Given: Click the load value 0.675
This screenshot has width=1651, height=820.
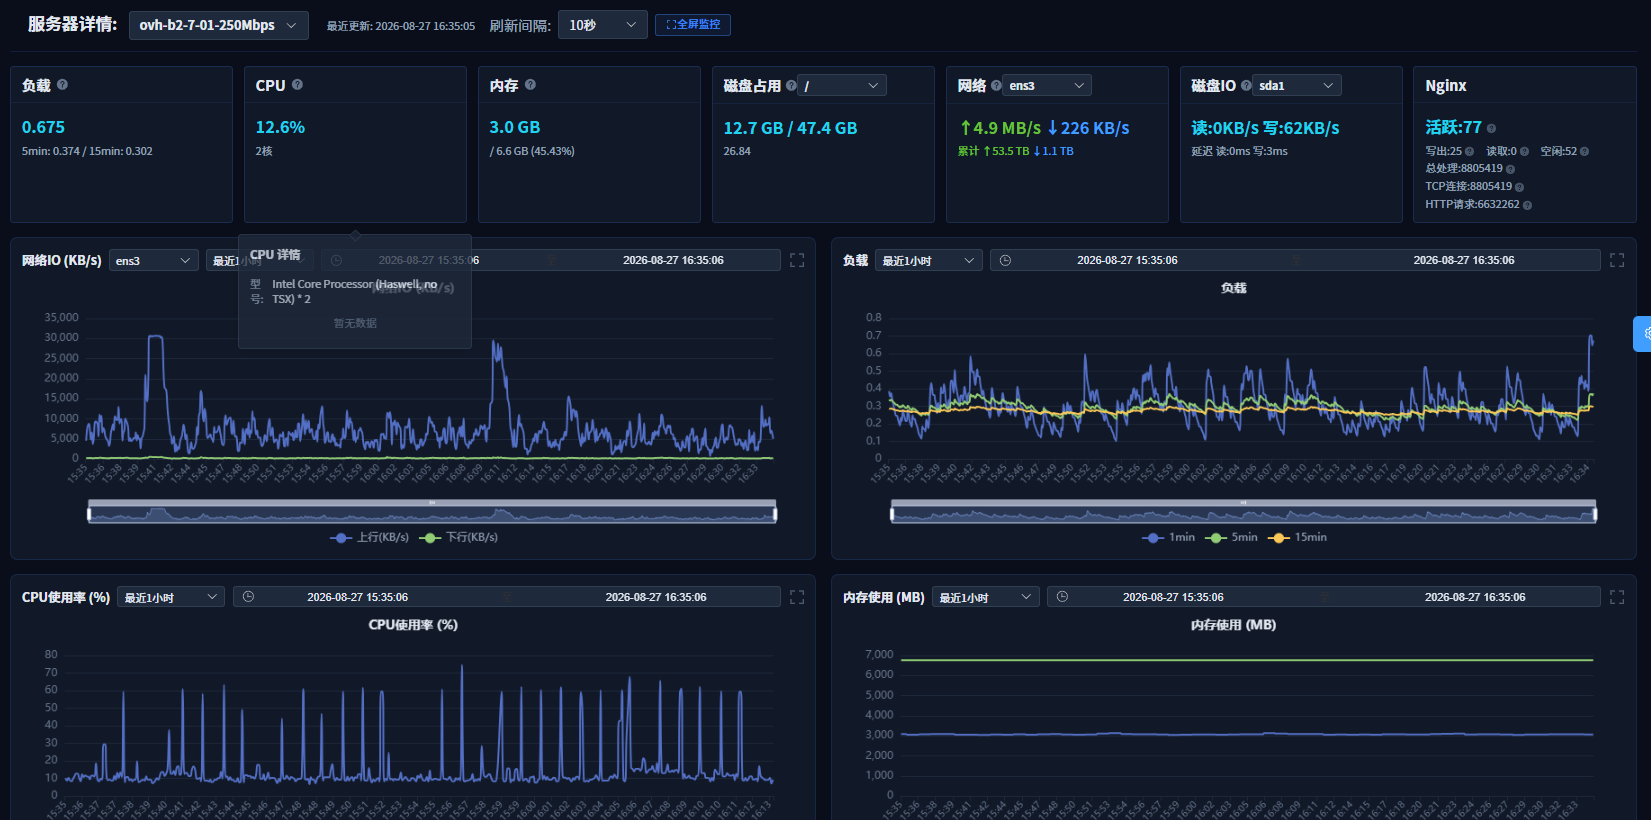Looking at the screenshot, I should 43,127.
